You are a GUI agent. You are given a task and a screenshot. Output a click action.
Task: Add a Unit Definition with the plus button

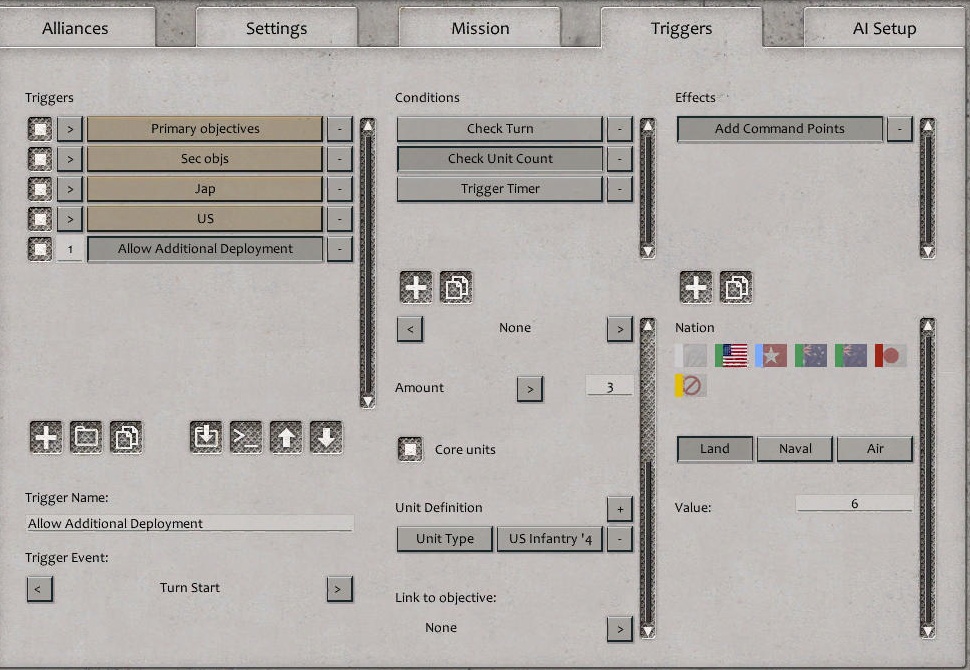620,509
